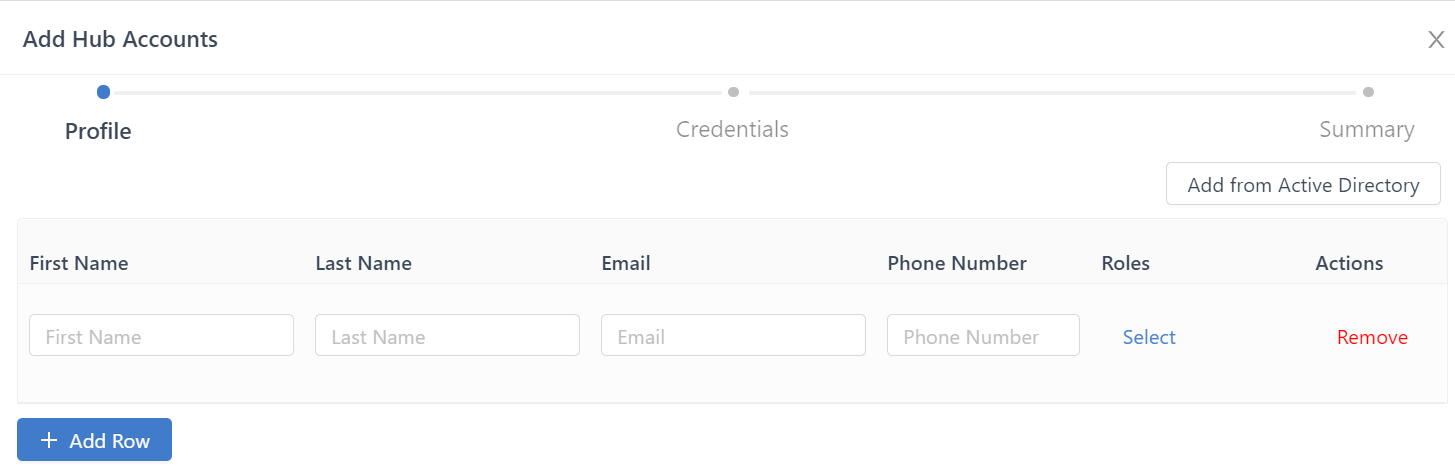The image size is (1455, 474).
Task: Click the Roles column header
Action: coord(1125,264)
